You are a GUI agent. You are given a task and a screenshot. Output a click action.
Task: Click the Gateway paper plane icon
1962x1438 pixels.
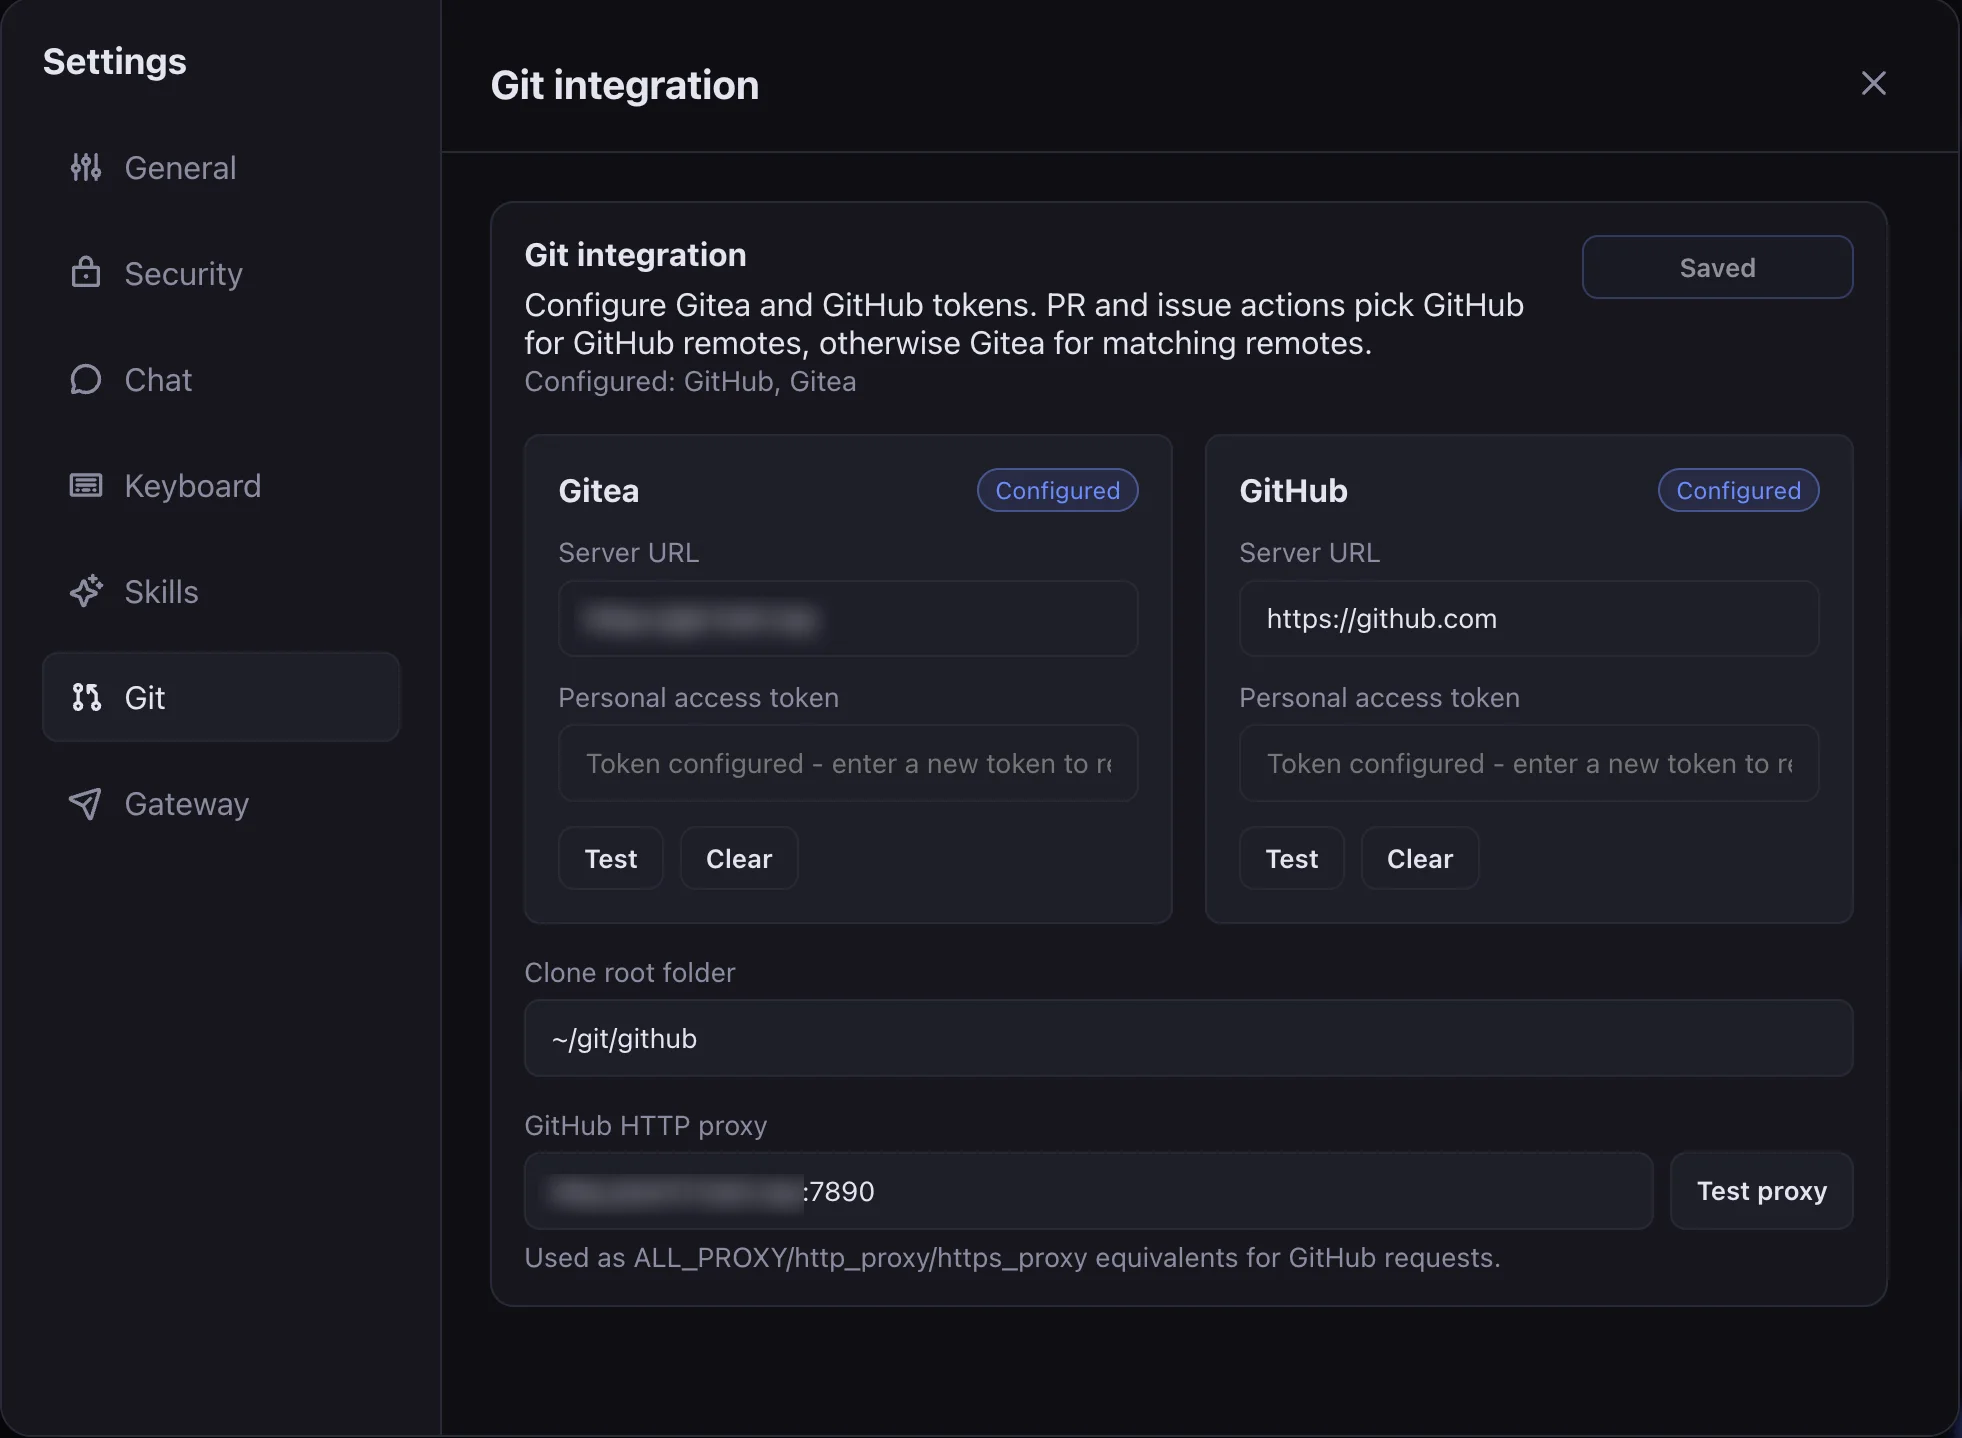pos(86,803)
